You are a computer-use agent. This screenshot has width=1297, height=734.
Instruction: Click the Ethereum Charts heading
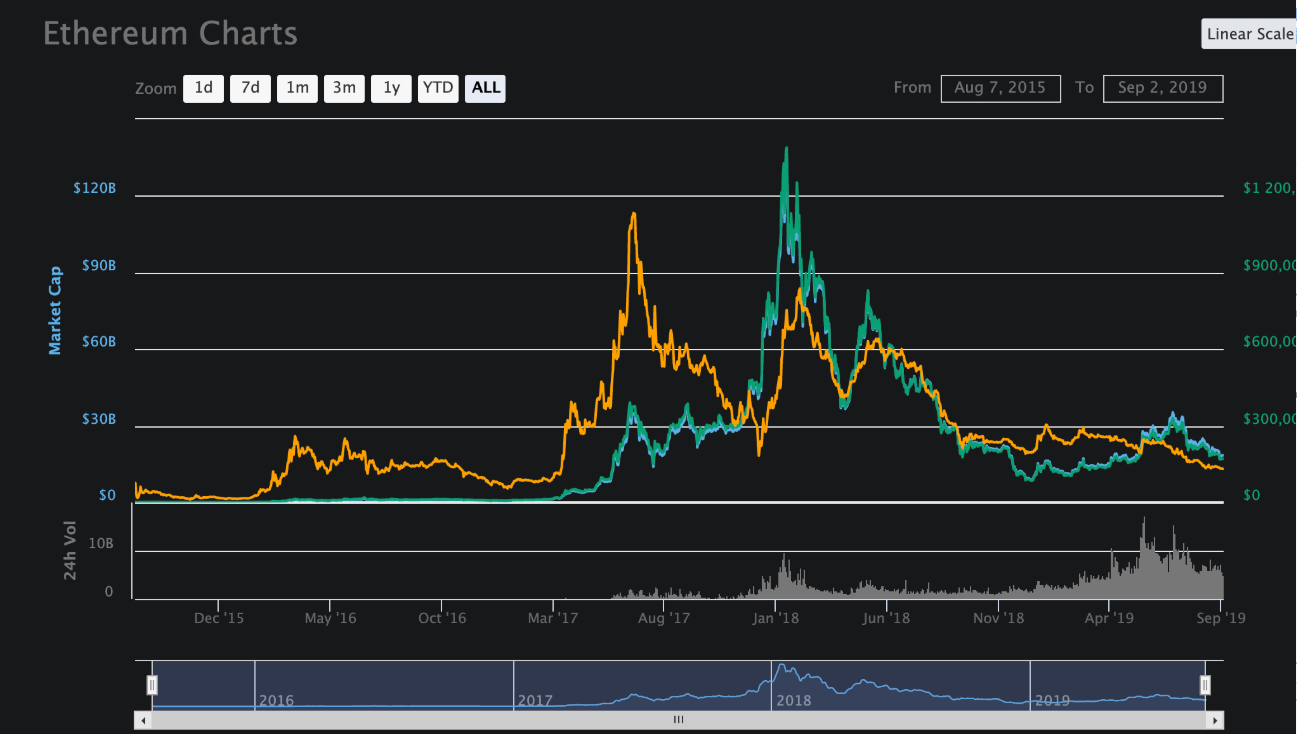170,33
